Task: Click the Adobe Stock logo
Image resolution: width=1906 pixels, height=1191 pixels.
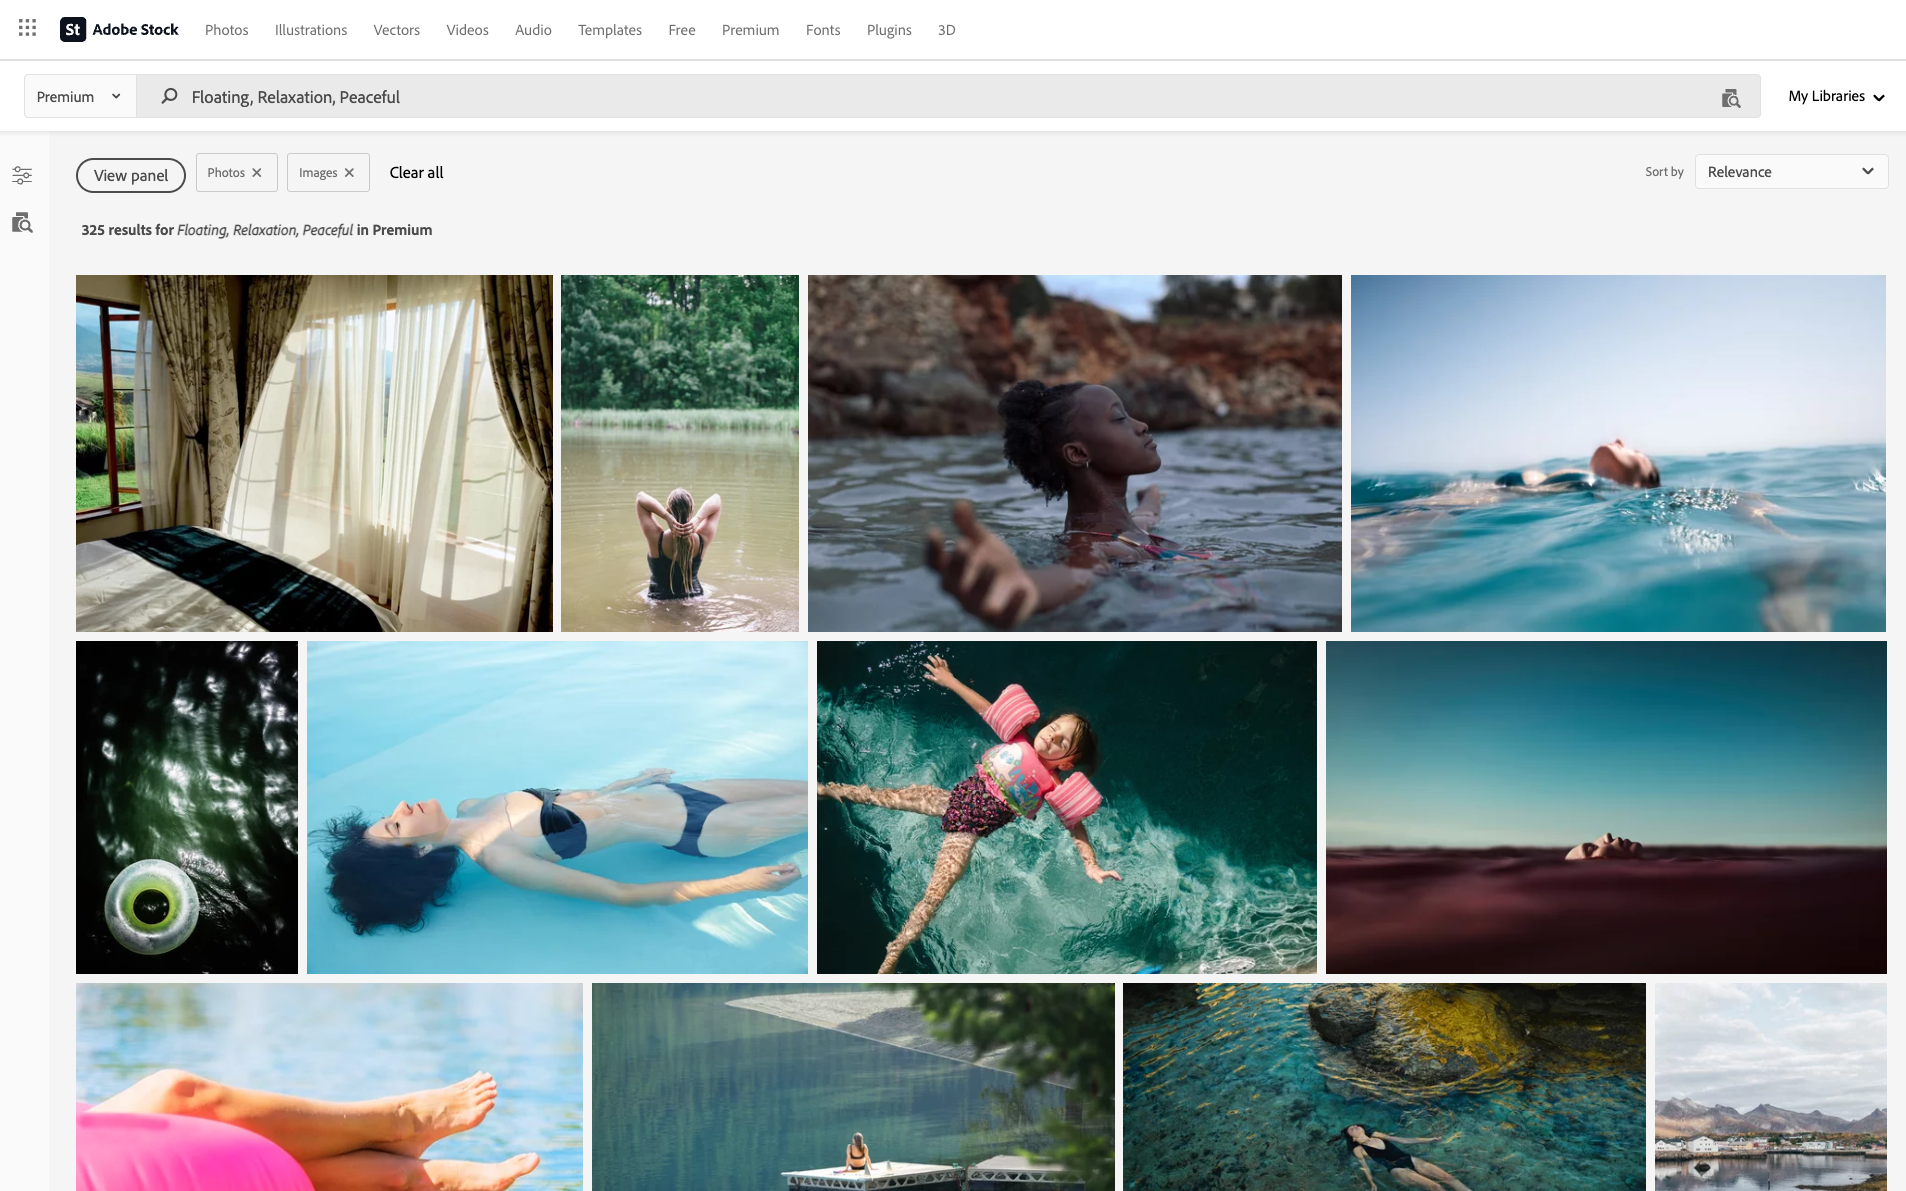Action: (119, 30)
